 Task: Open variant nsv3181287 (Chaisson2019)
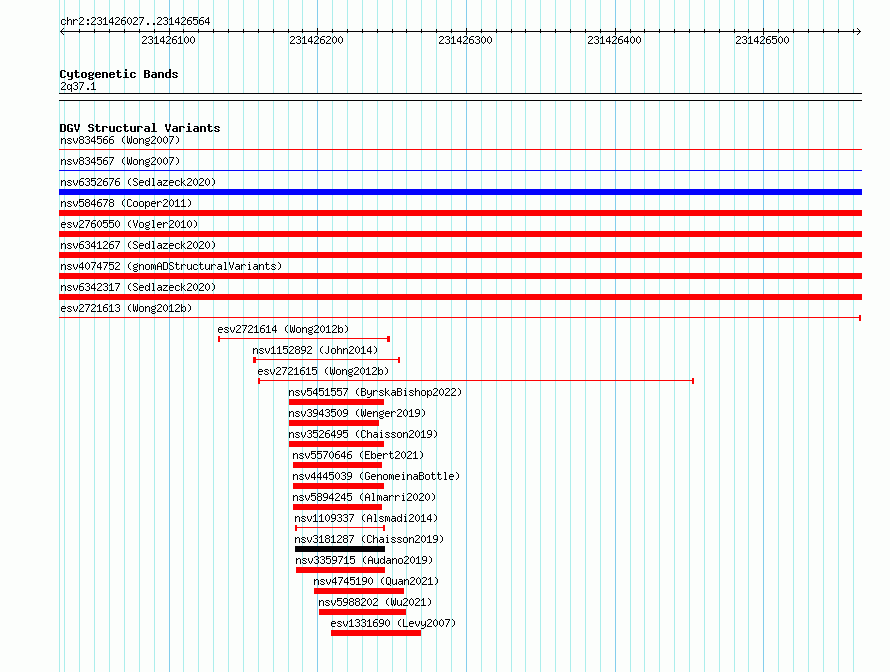tap(369, 539)
